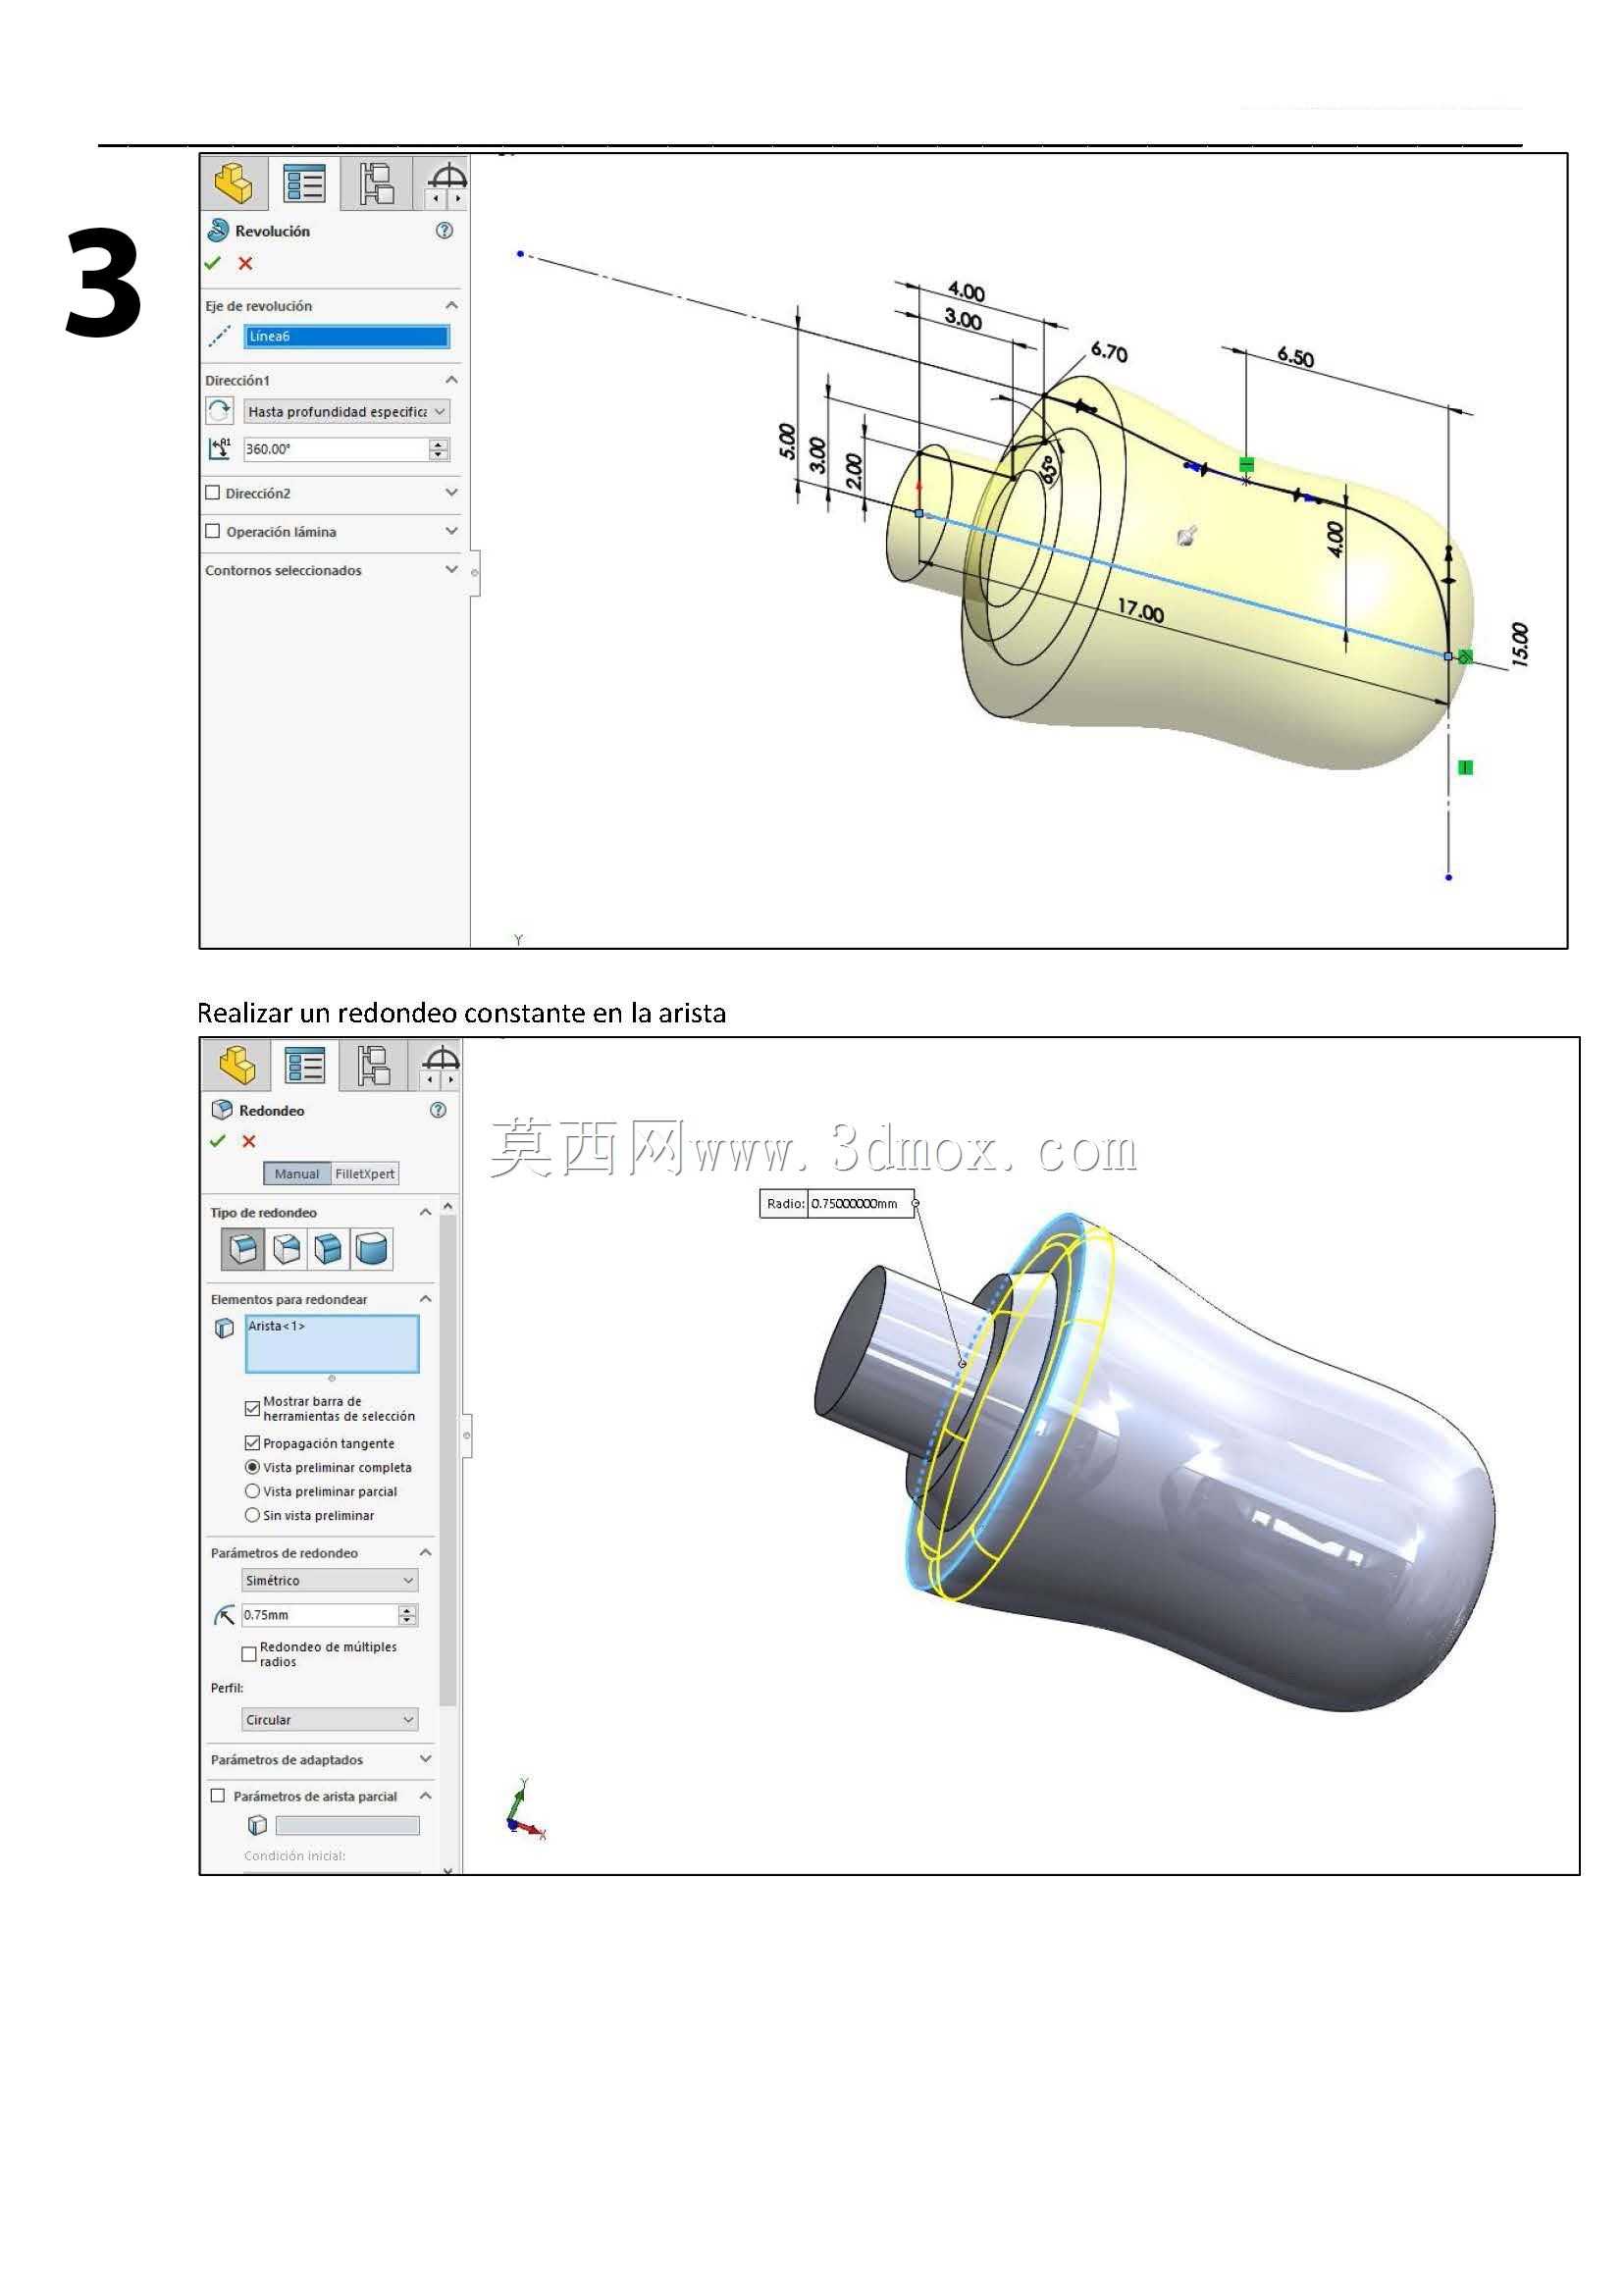Collapse Parámetros de arista parcial section chevron
The width and height of the screenshot is (1624, 2296).
click(x=426, y=1796)
